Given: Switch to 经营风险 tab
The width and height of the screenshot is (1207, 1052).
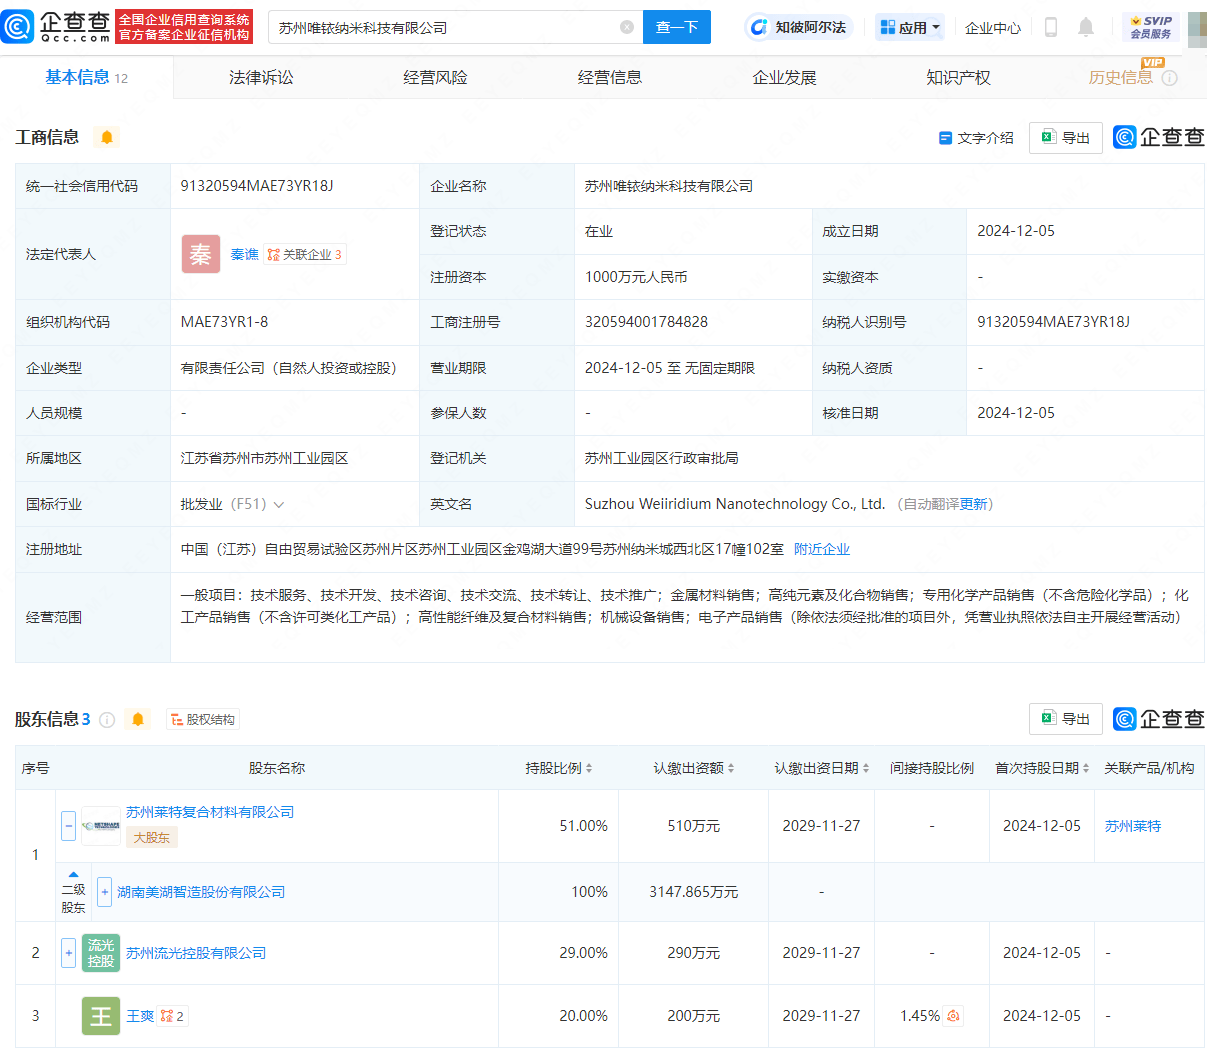Looking at the screenshot, I should click(x=435, y=77).
